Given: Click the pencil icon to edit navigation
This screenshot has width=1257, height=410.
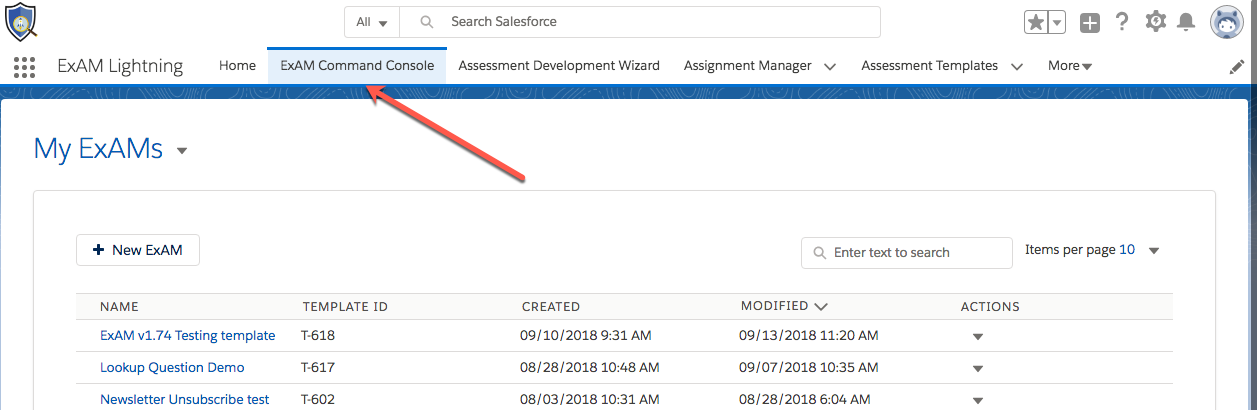Looking at the screenshot, I should 1237,67.
